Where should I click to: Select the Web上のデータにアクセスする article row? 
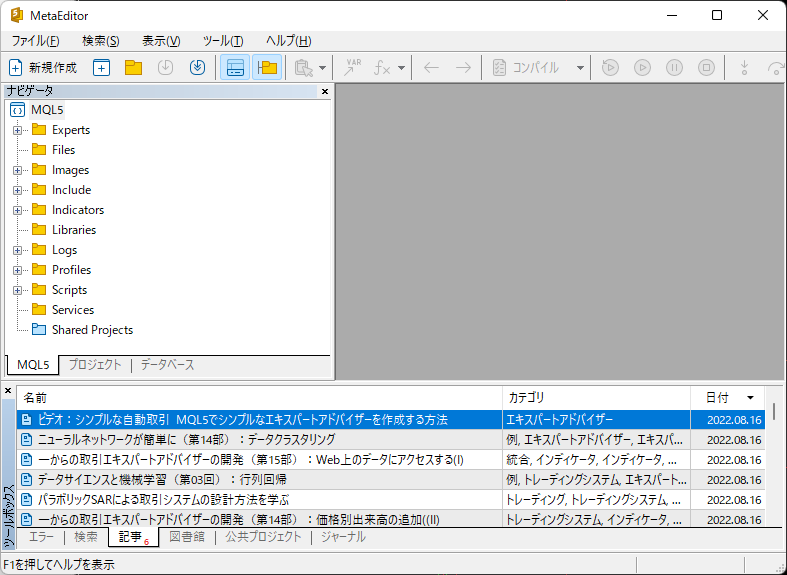391,460
